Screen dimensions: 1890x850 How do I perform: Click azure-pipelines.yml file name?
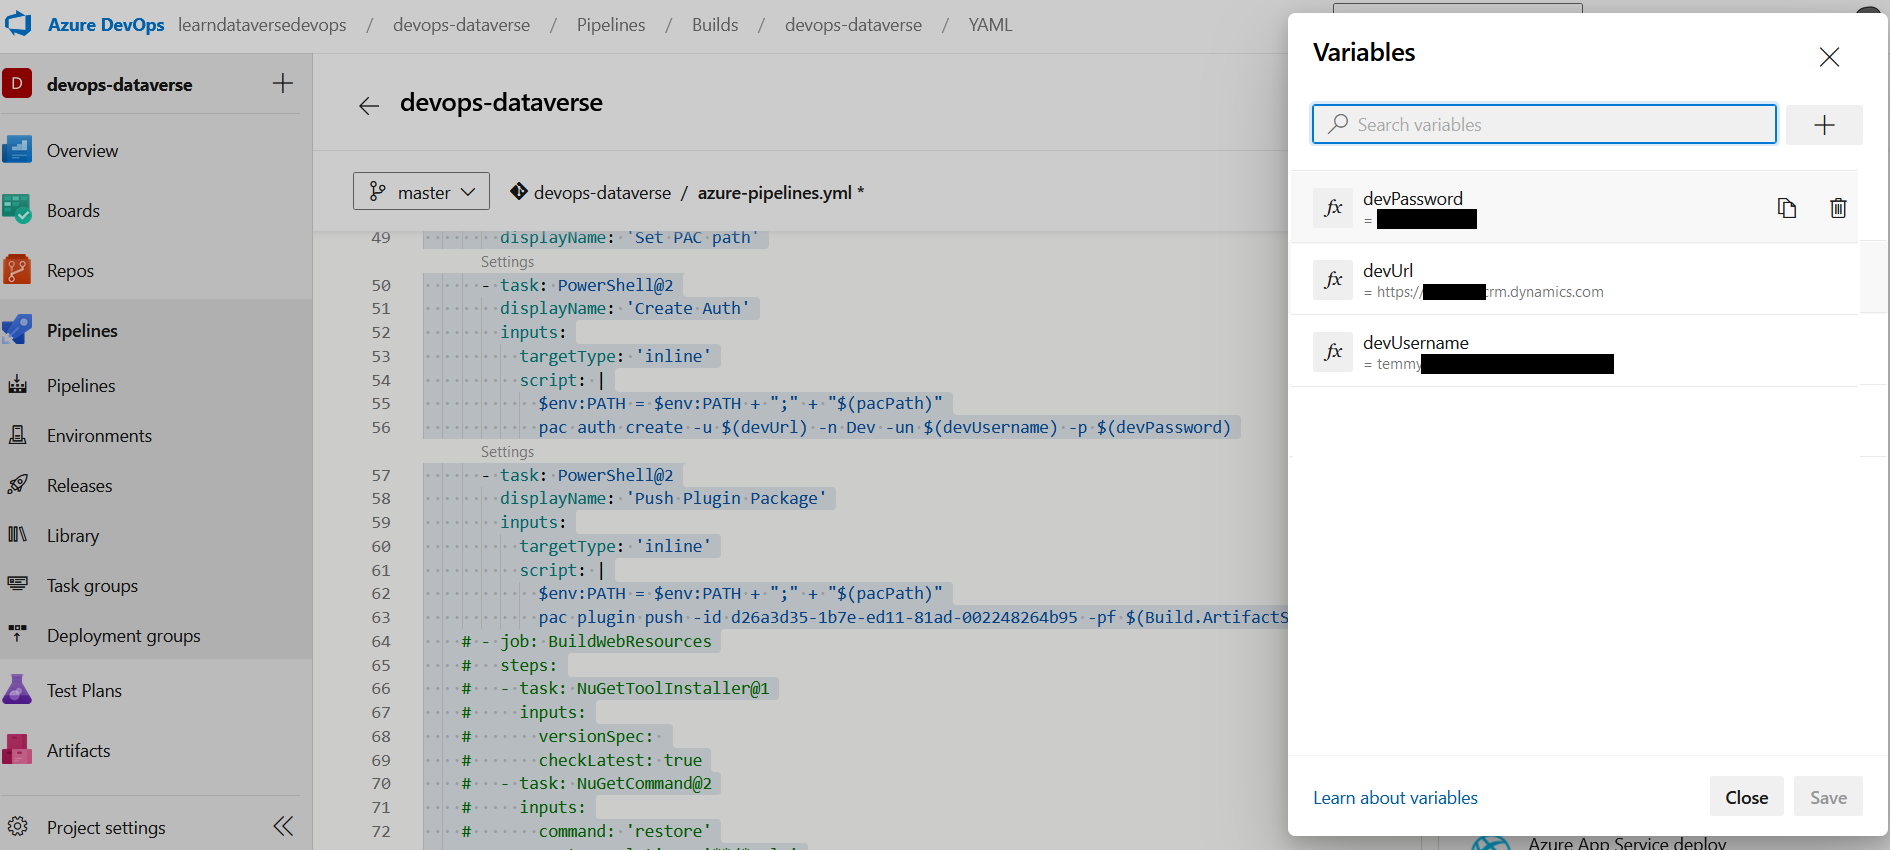click(774, 192)
